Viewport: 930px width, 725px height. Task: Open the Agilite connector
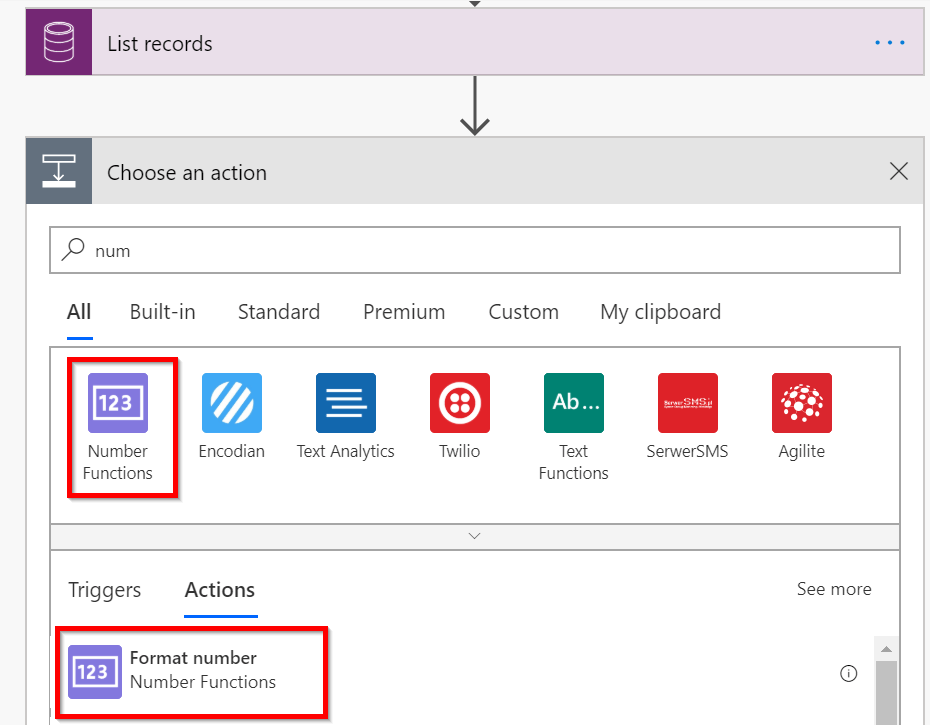point(801,403)
